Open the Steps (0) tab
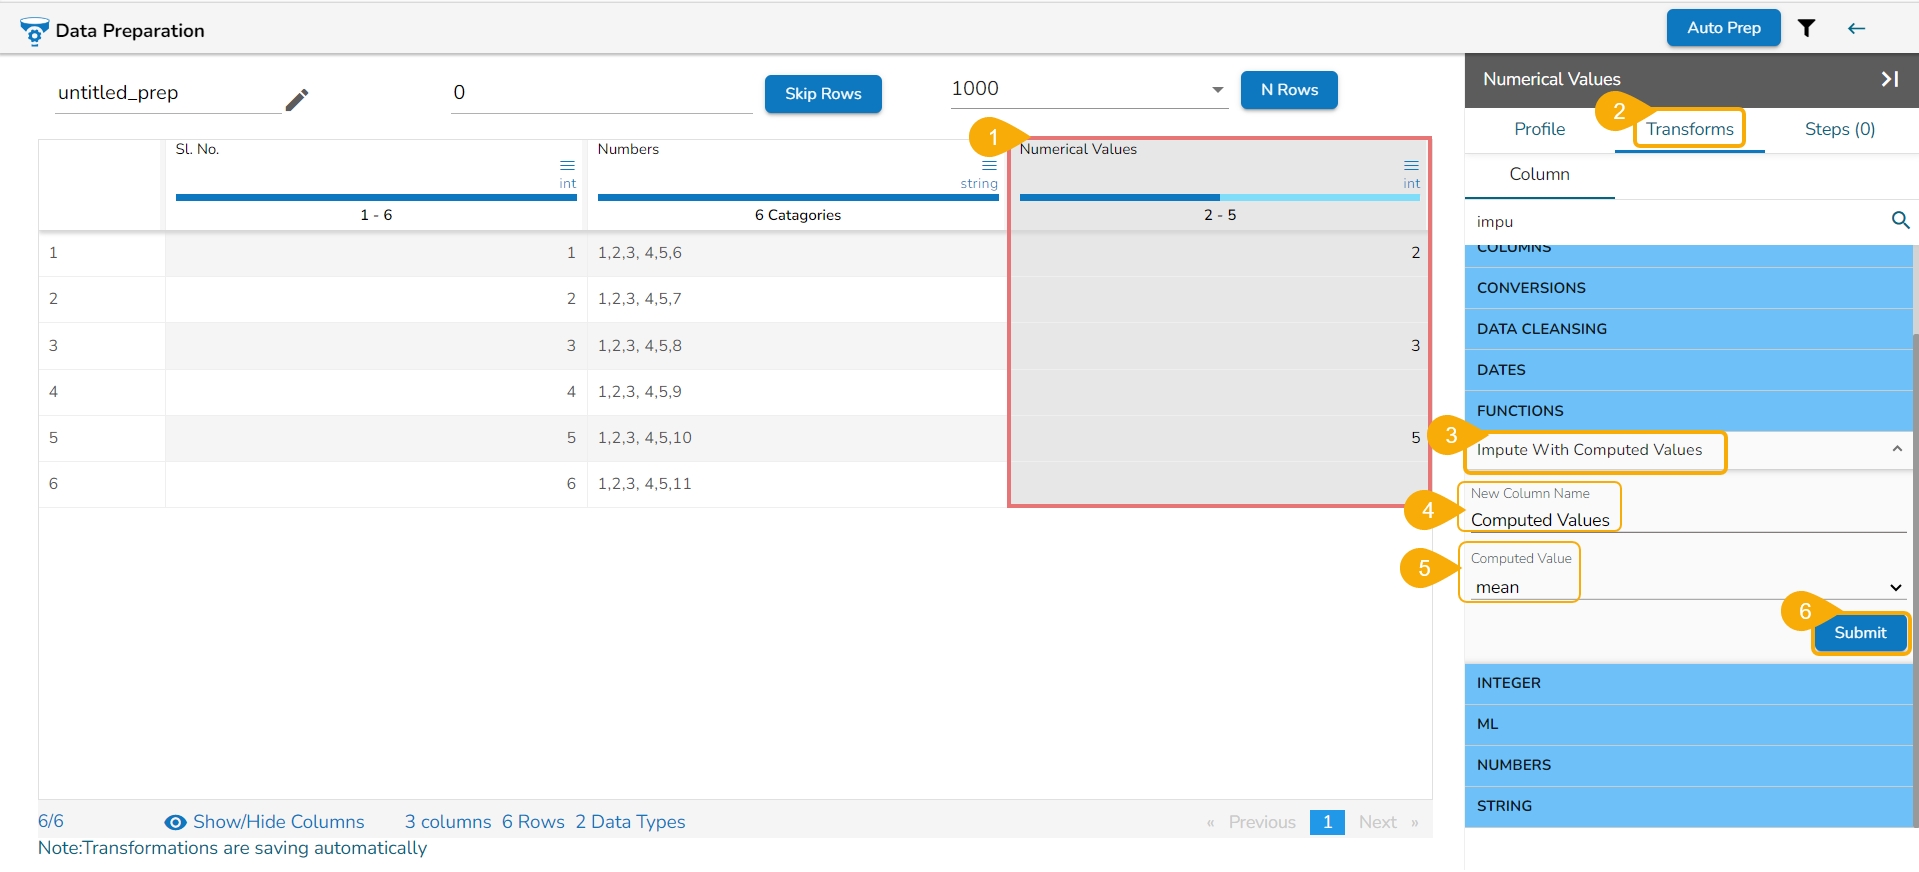This screenshot has height=872, width=1919. click(1839, 129)
